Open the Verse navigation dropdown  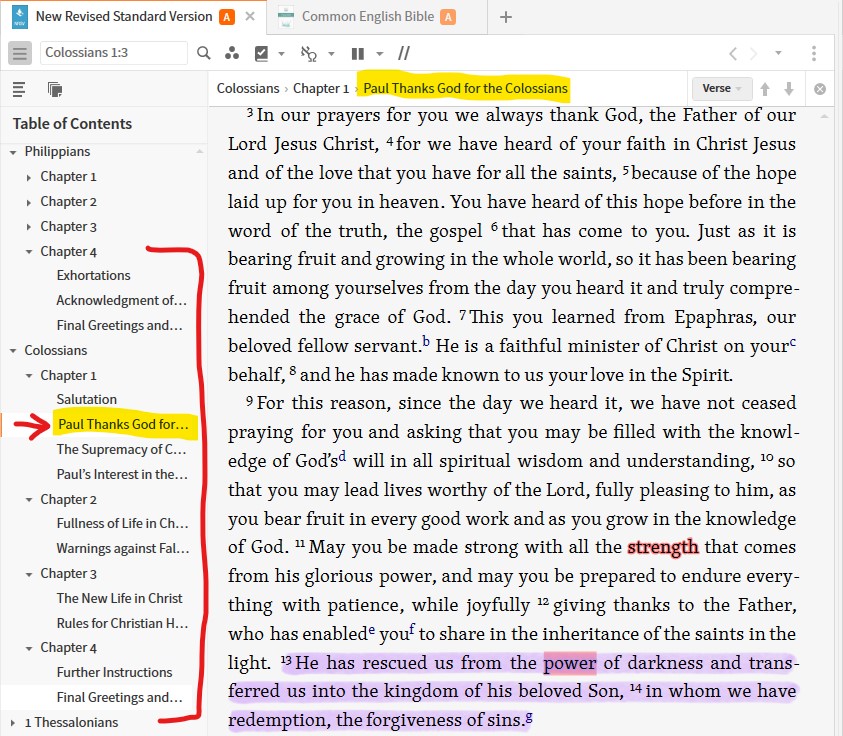click(x=722, y=89)
